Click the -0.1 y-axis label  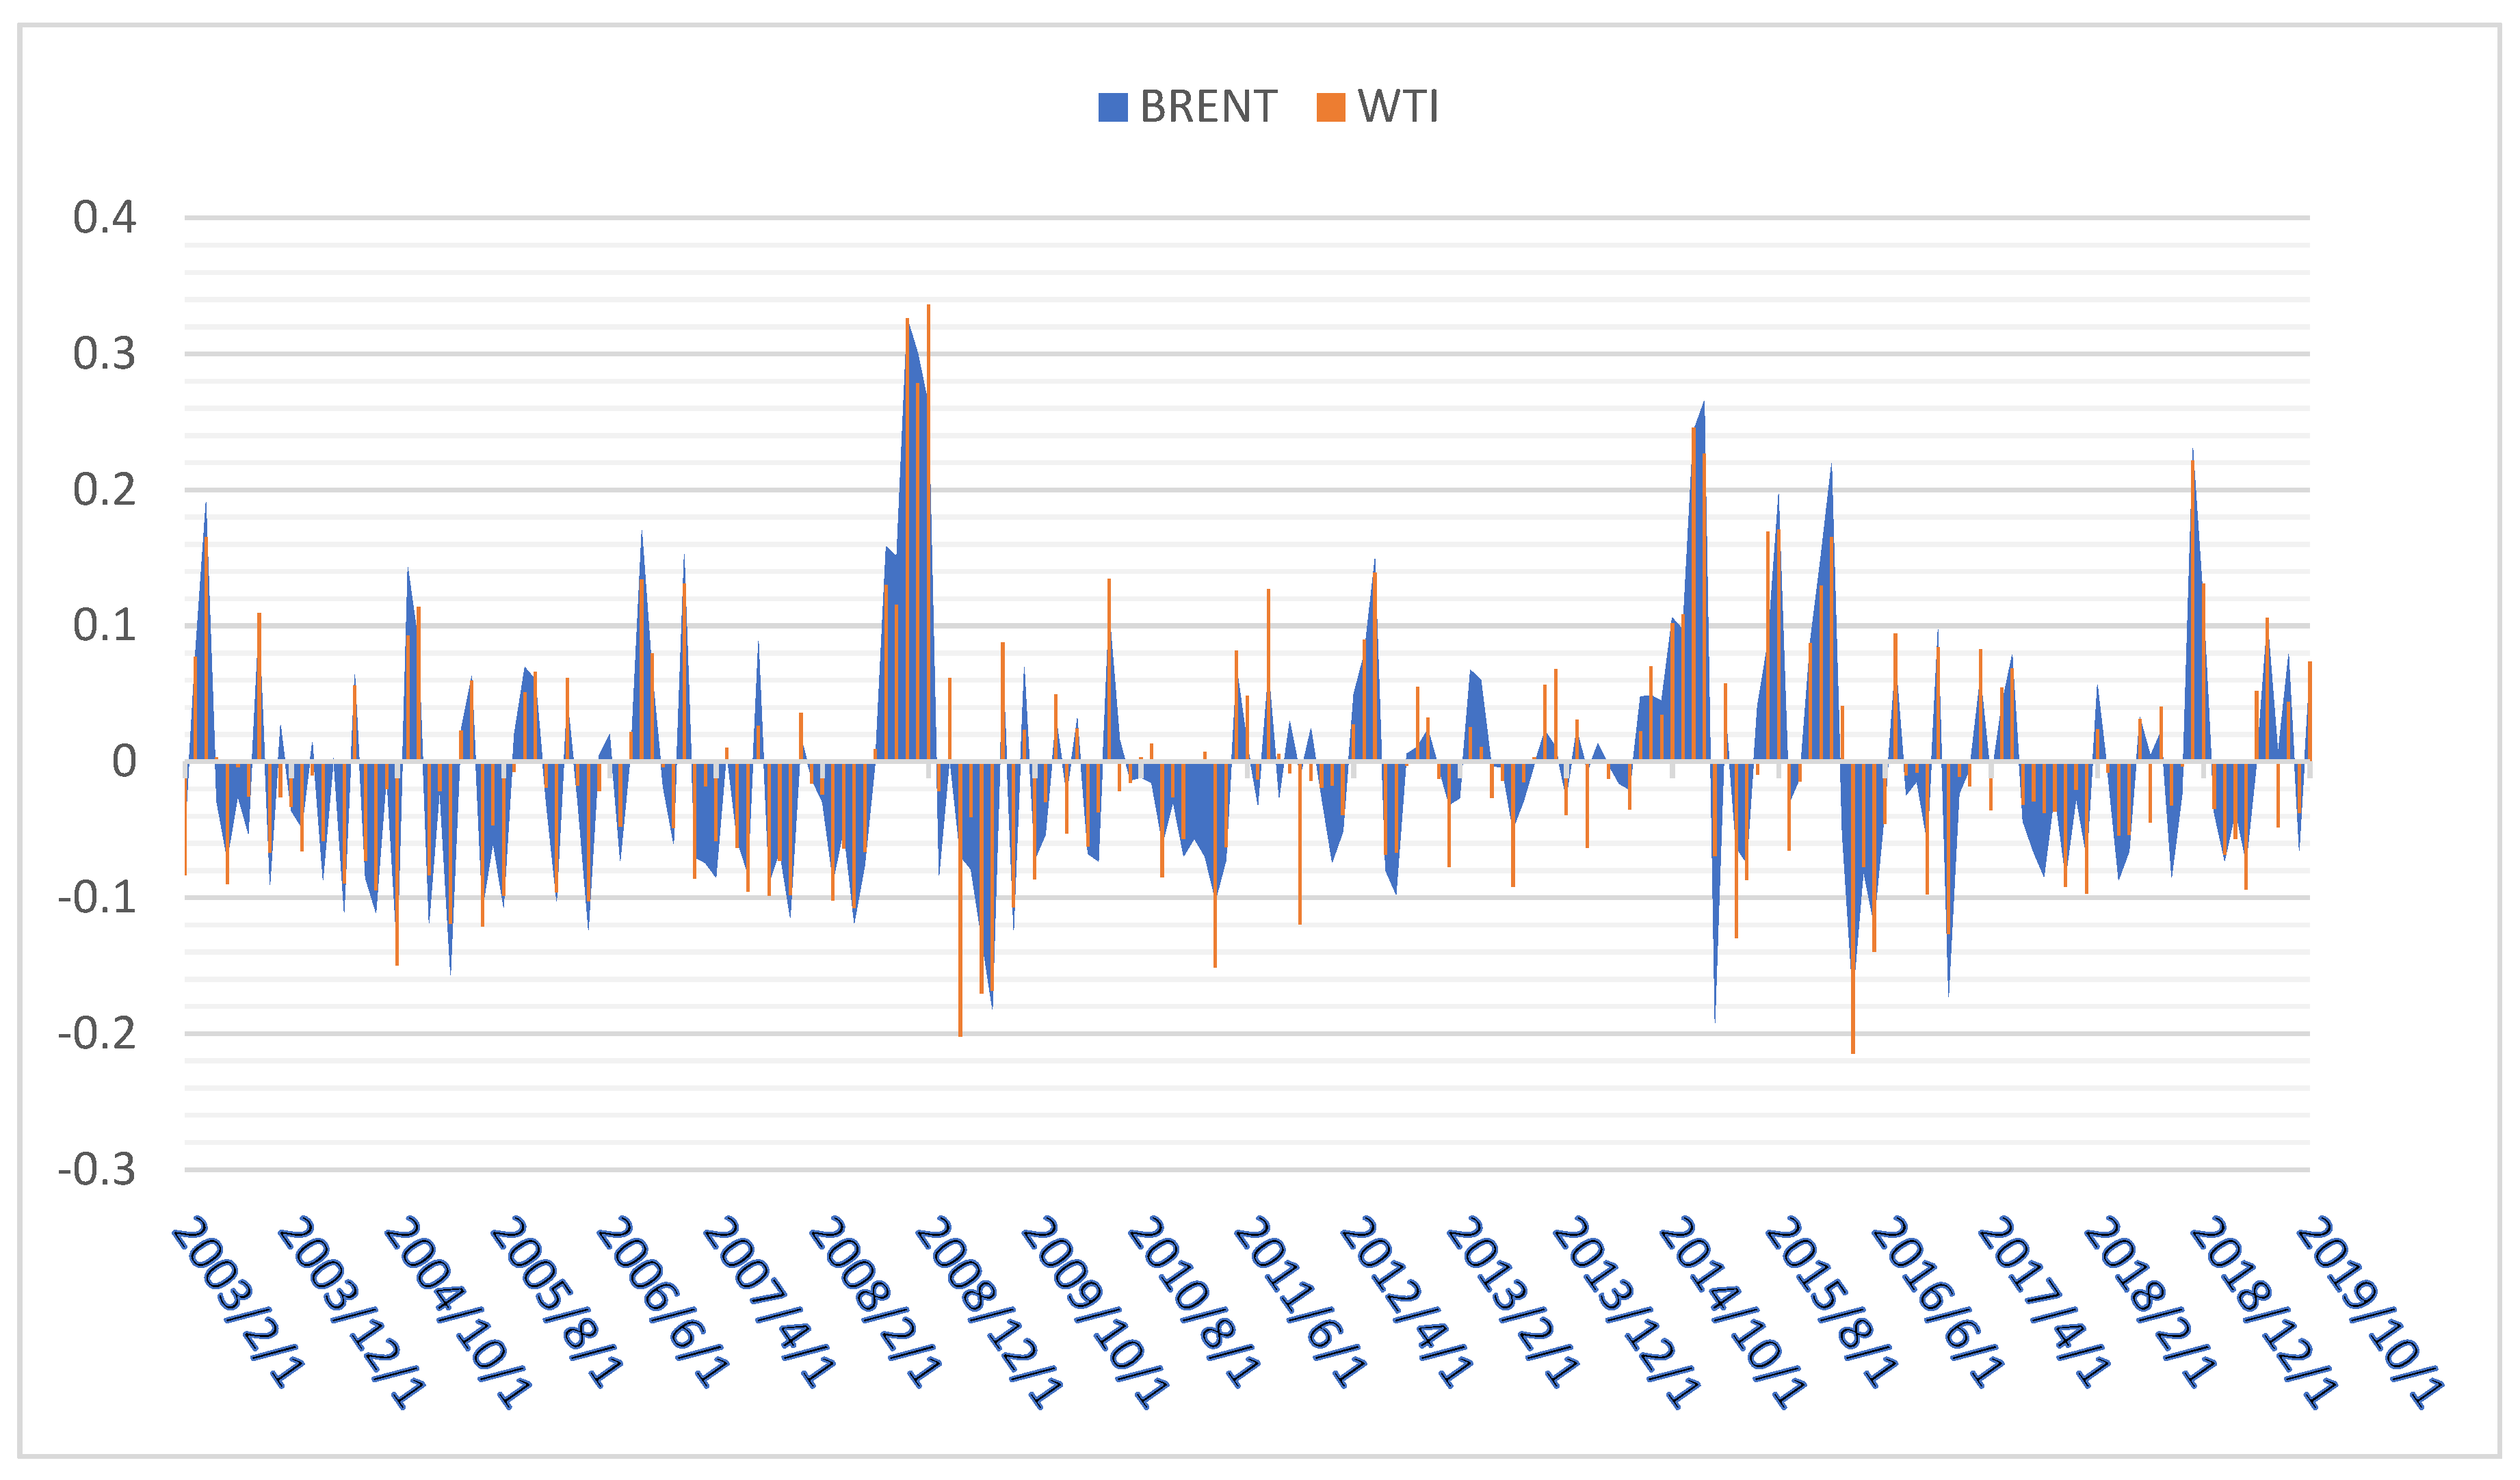(x=97, y=898)
